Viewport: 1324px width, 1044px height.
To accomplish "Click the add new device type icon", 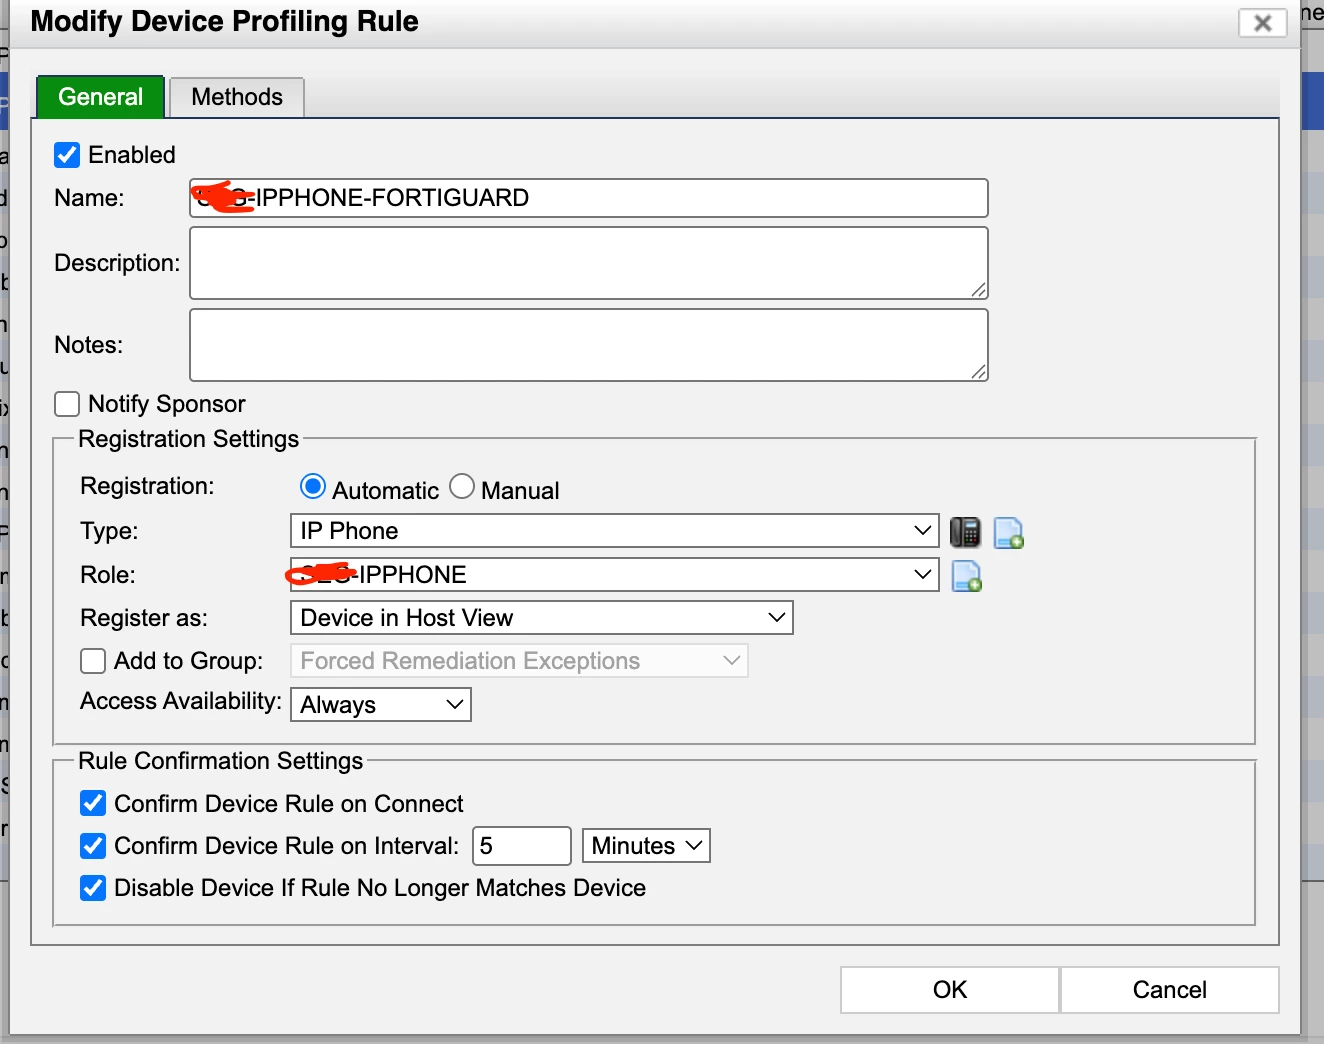I will tap(1009, 533).
